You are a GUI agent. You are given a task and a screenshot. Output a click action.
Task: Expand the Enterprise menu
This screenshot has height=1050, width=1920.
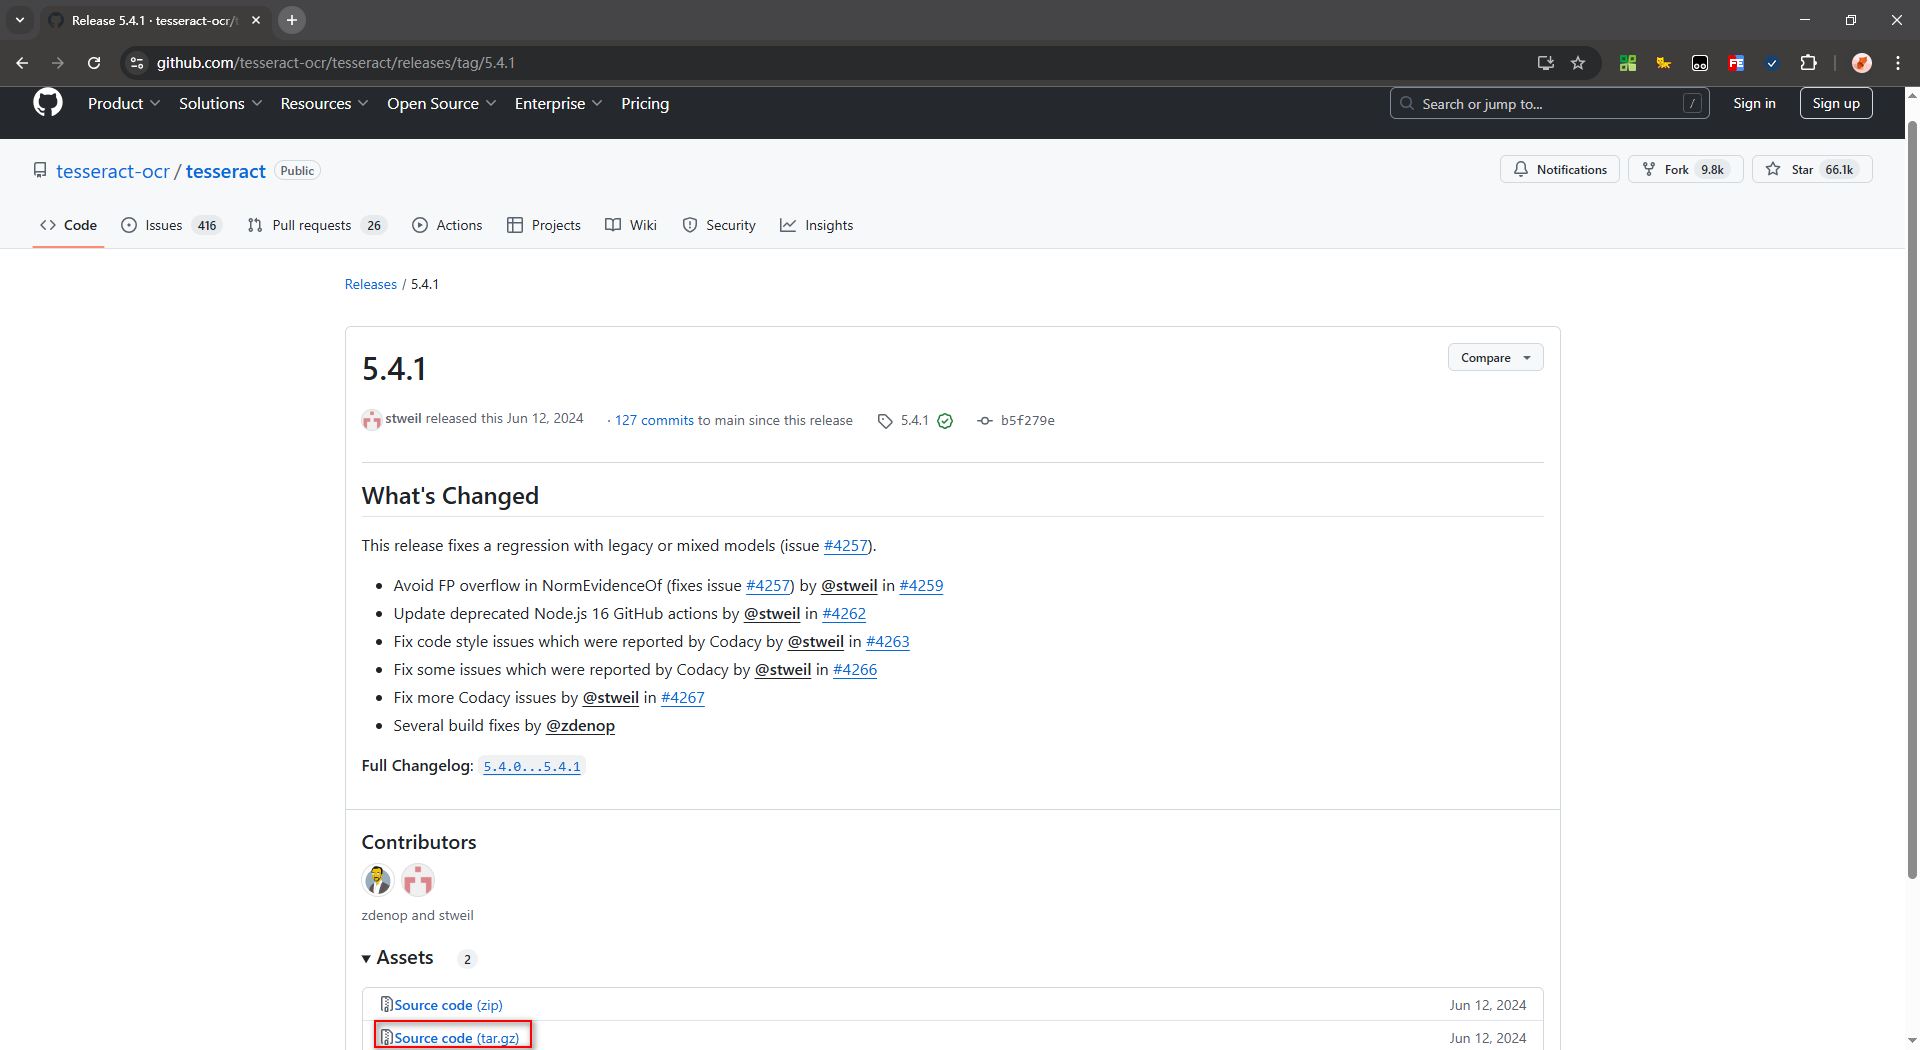tap(558, 104)
